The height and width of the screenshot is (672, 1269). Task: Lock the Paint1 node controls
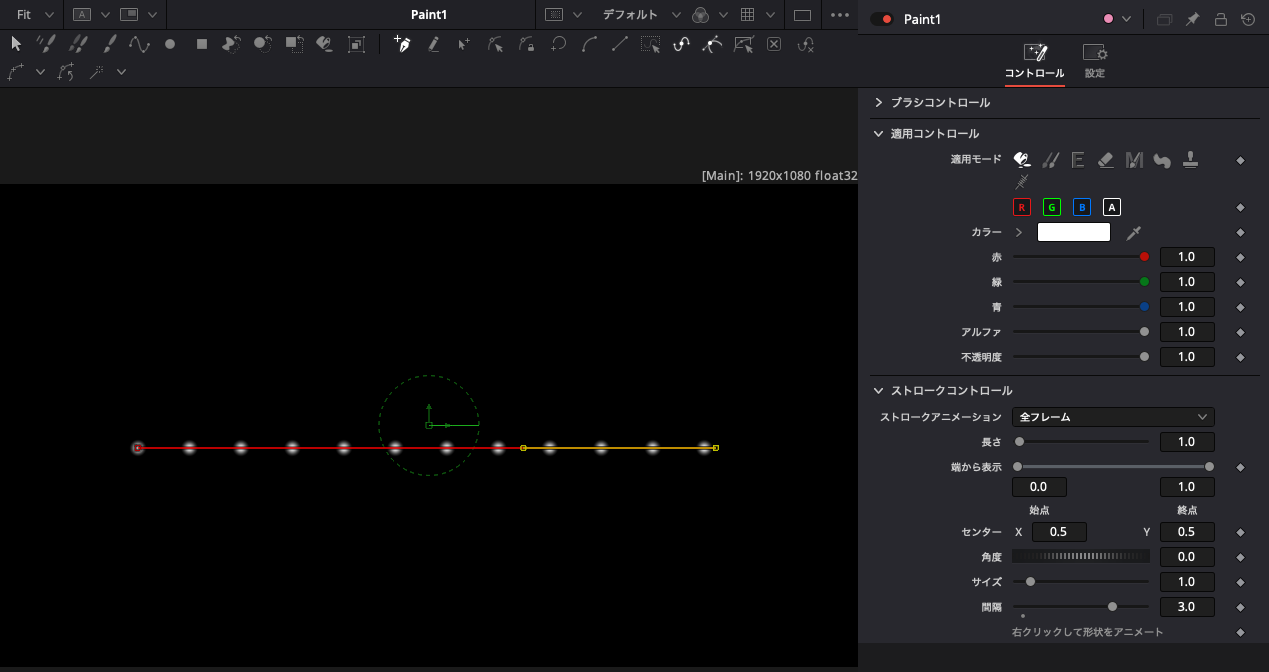1220,19
